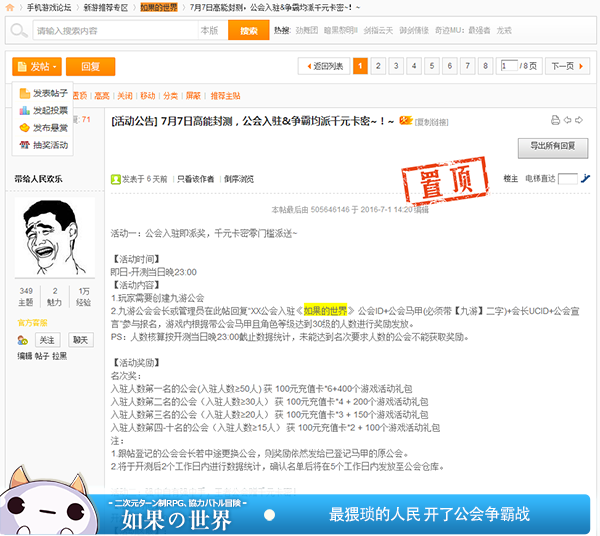Go to page 3
600x536 pixels.
(396, 66)
